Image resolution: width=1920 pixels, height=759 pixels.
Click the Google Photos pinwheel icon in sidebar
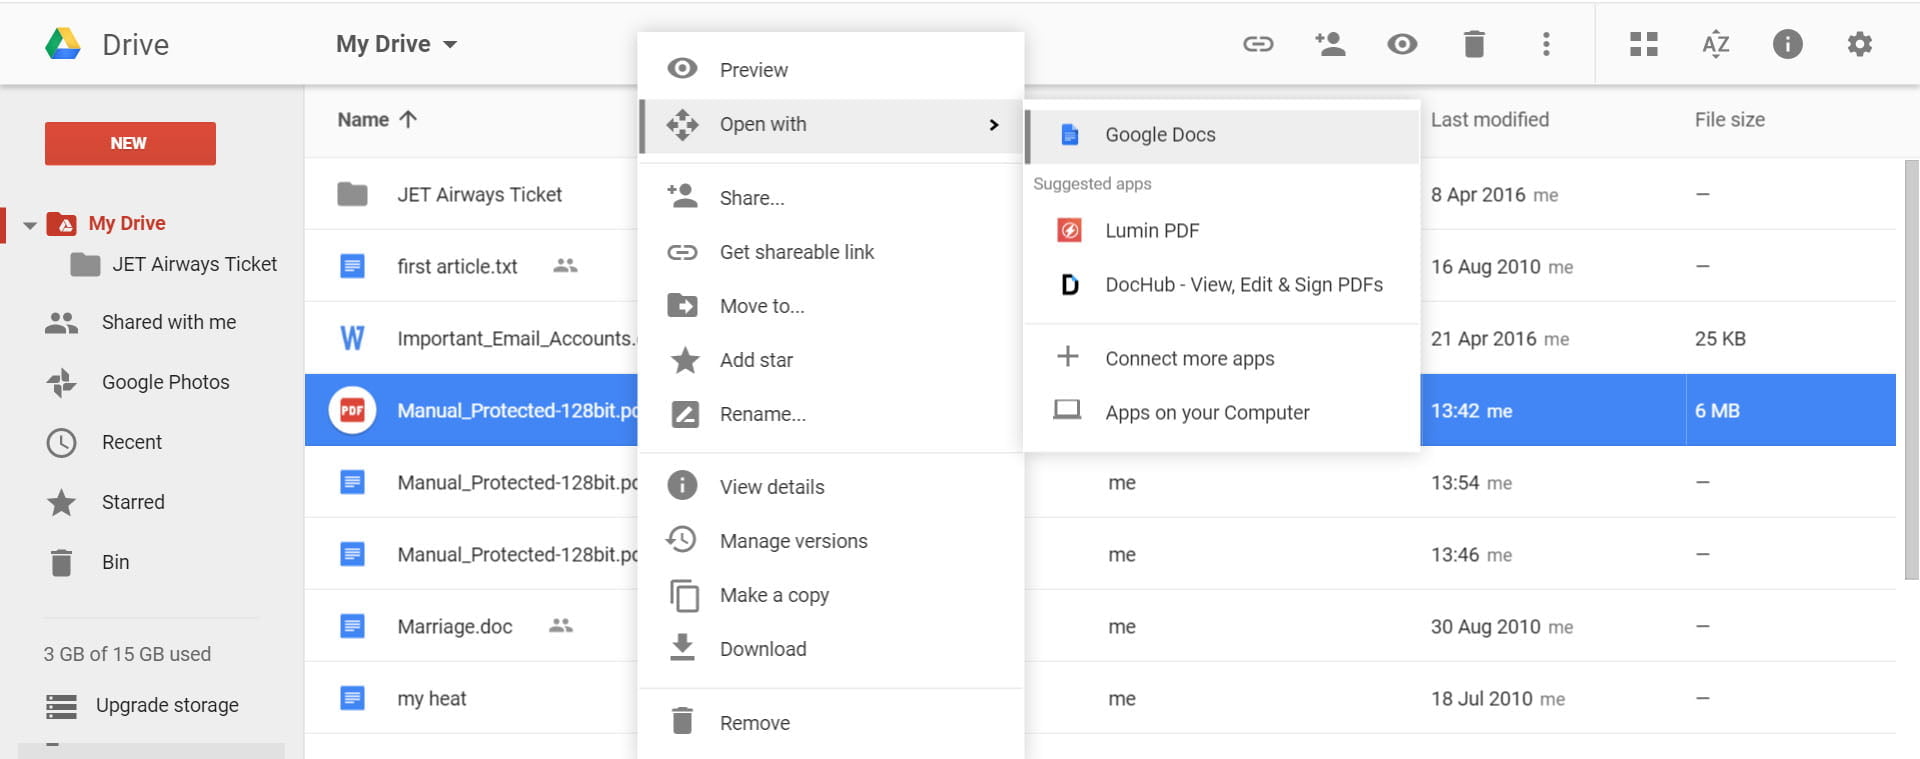tap(61, 382)
